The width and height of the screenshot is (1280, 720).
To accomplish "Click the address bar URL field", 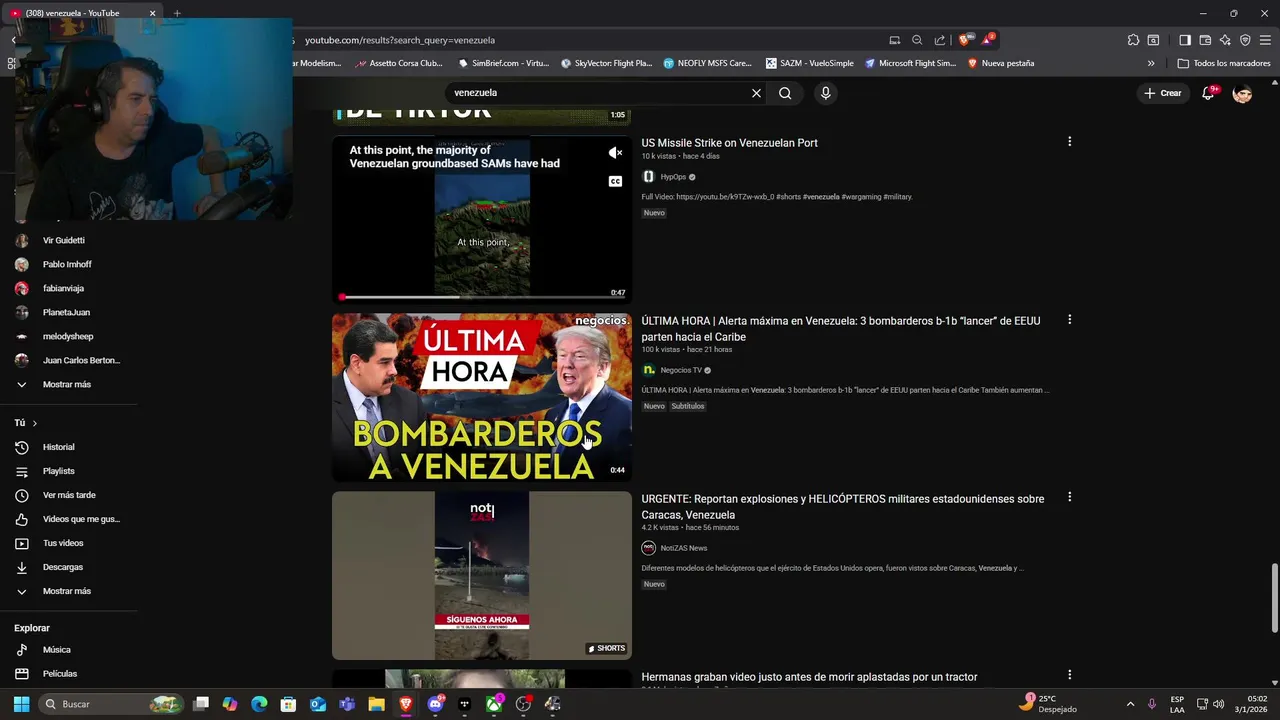I will coord(590,40).
